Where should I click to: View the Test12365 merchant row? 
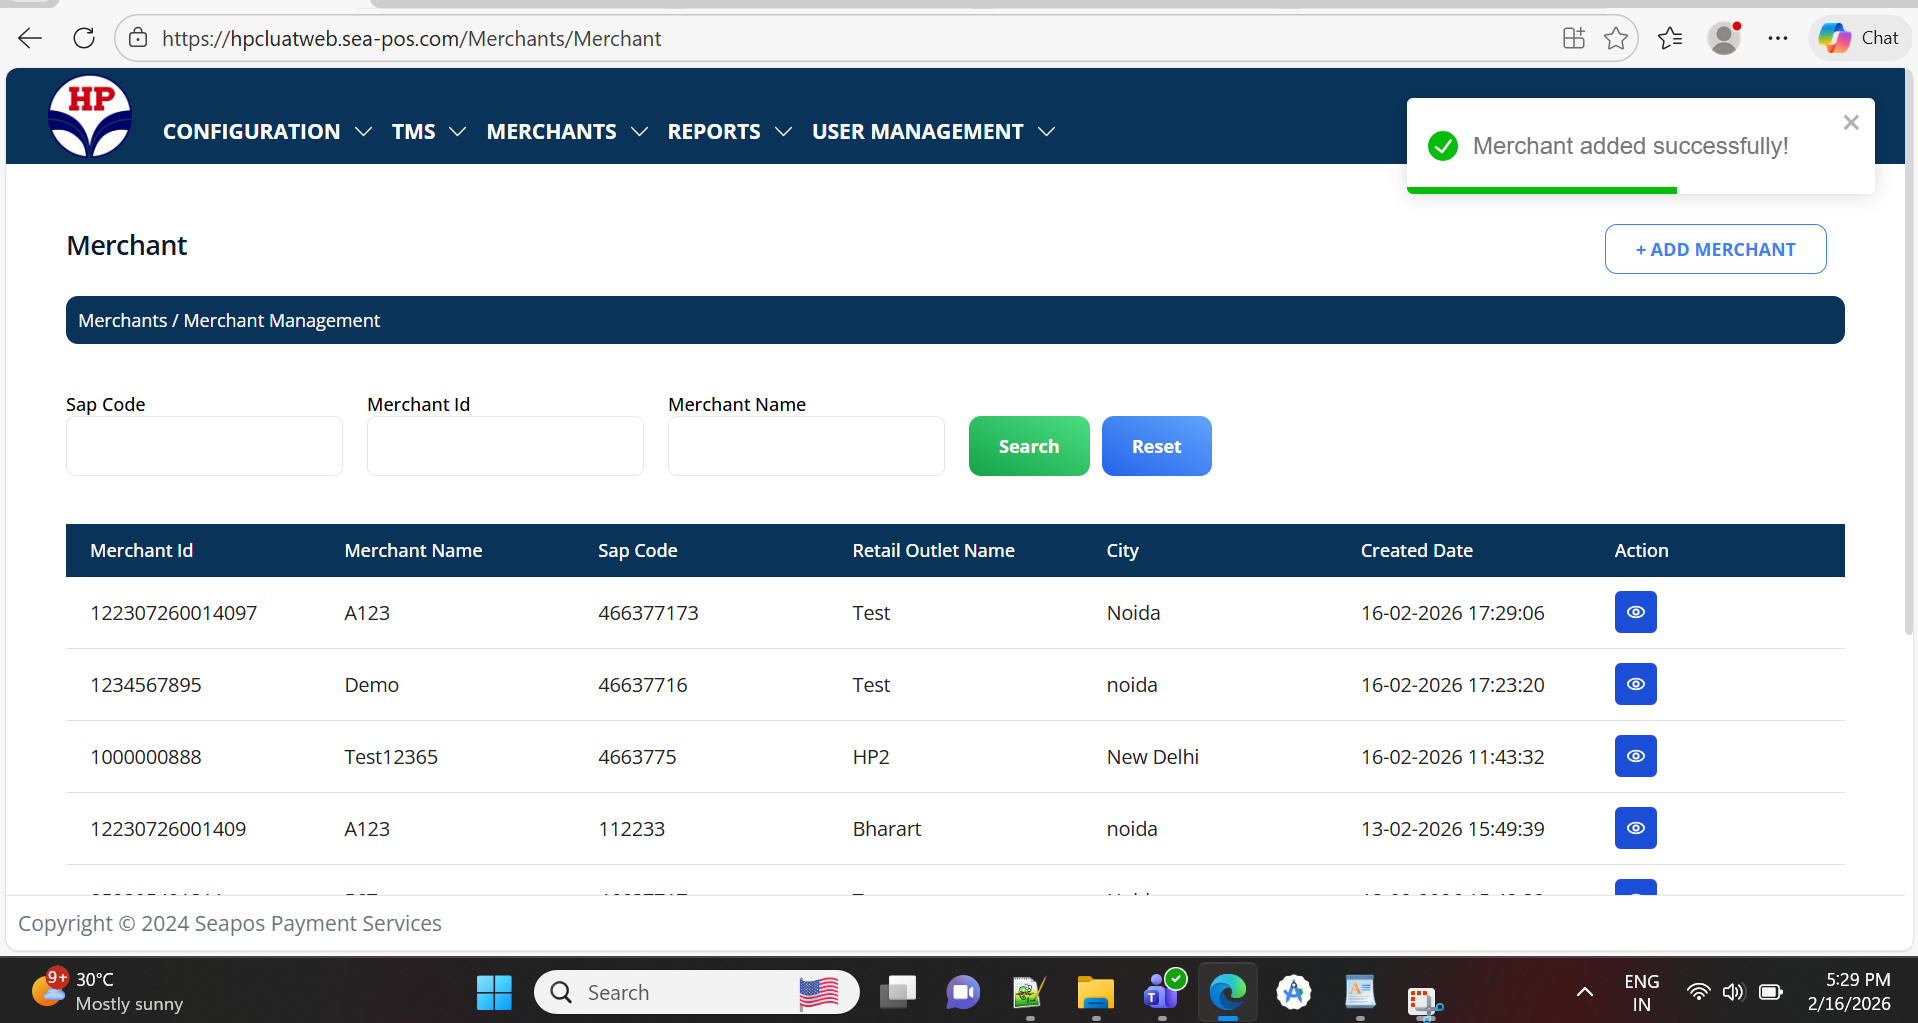tap(1635, 756)
